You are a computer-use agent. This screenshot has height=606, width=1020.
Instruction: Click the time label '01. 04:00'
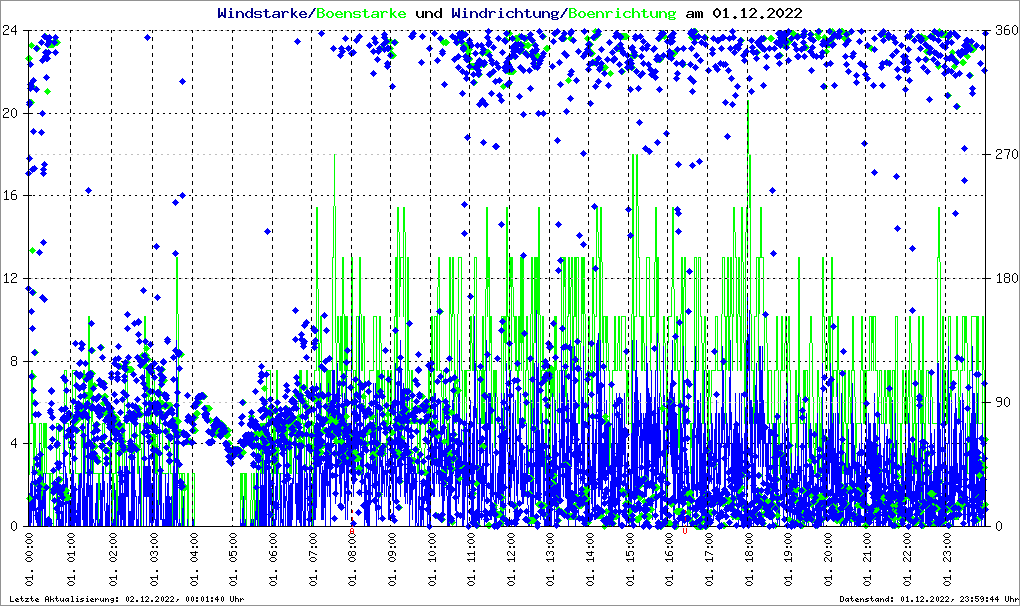(x=194, y=559)
